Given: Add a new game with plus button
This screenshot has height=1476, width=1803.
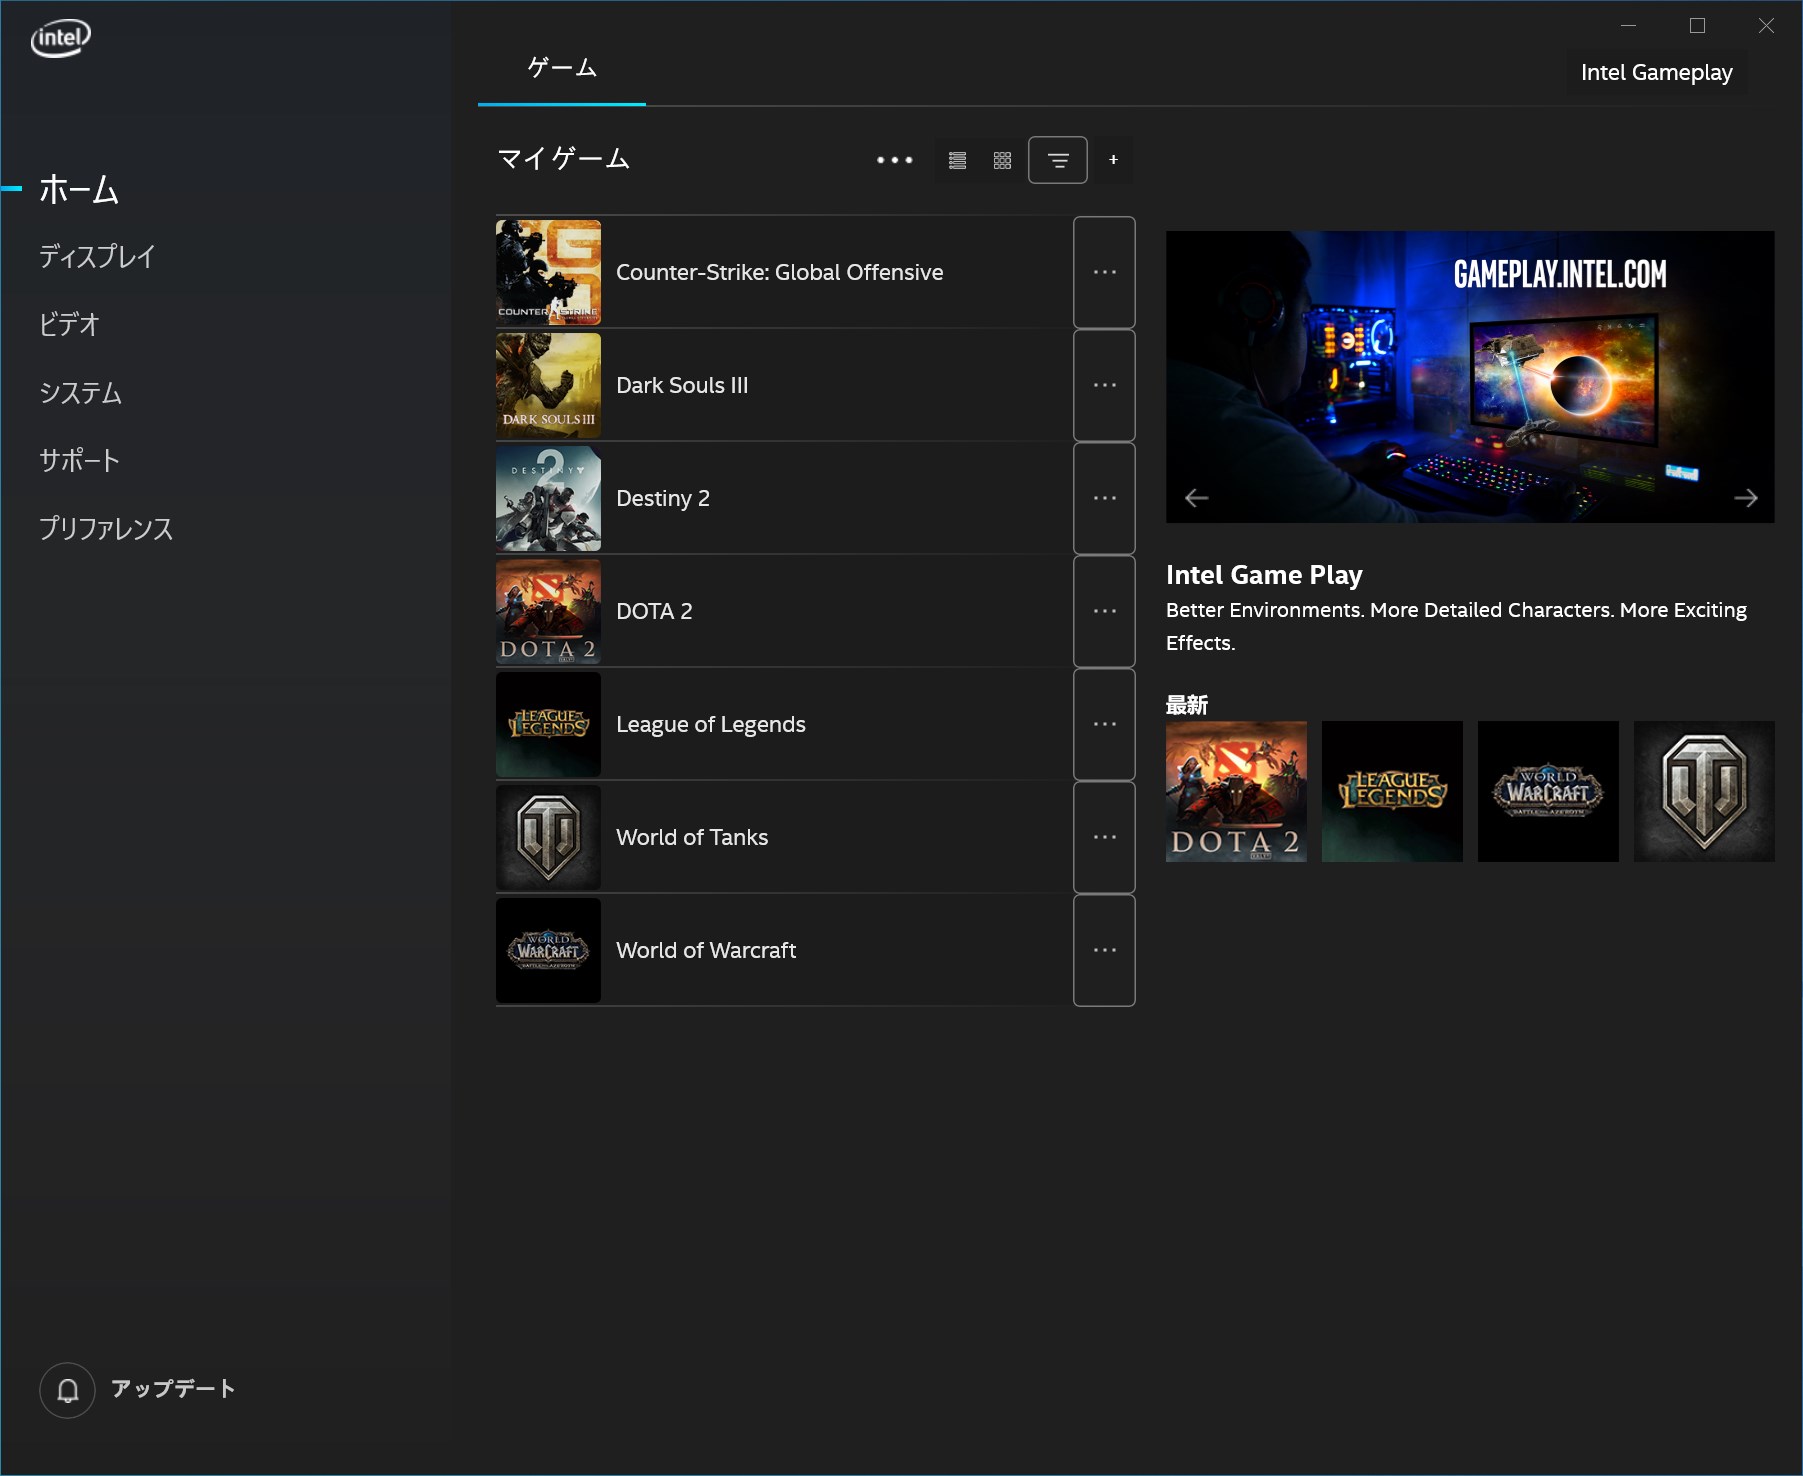Looking at the screenshot, I should [1113, 160].
